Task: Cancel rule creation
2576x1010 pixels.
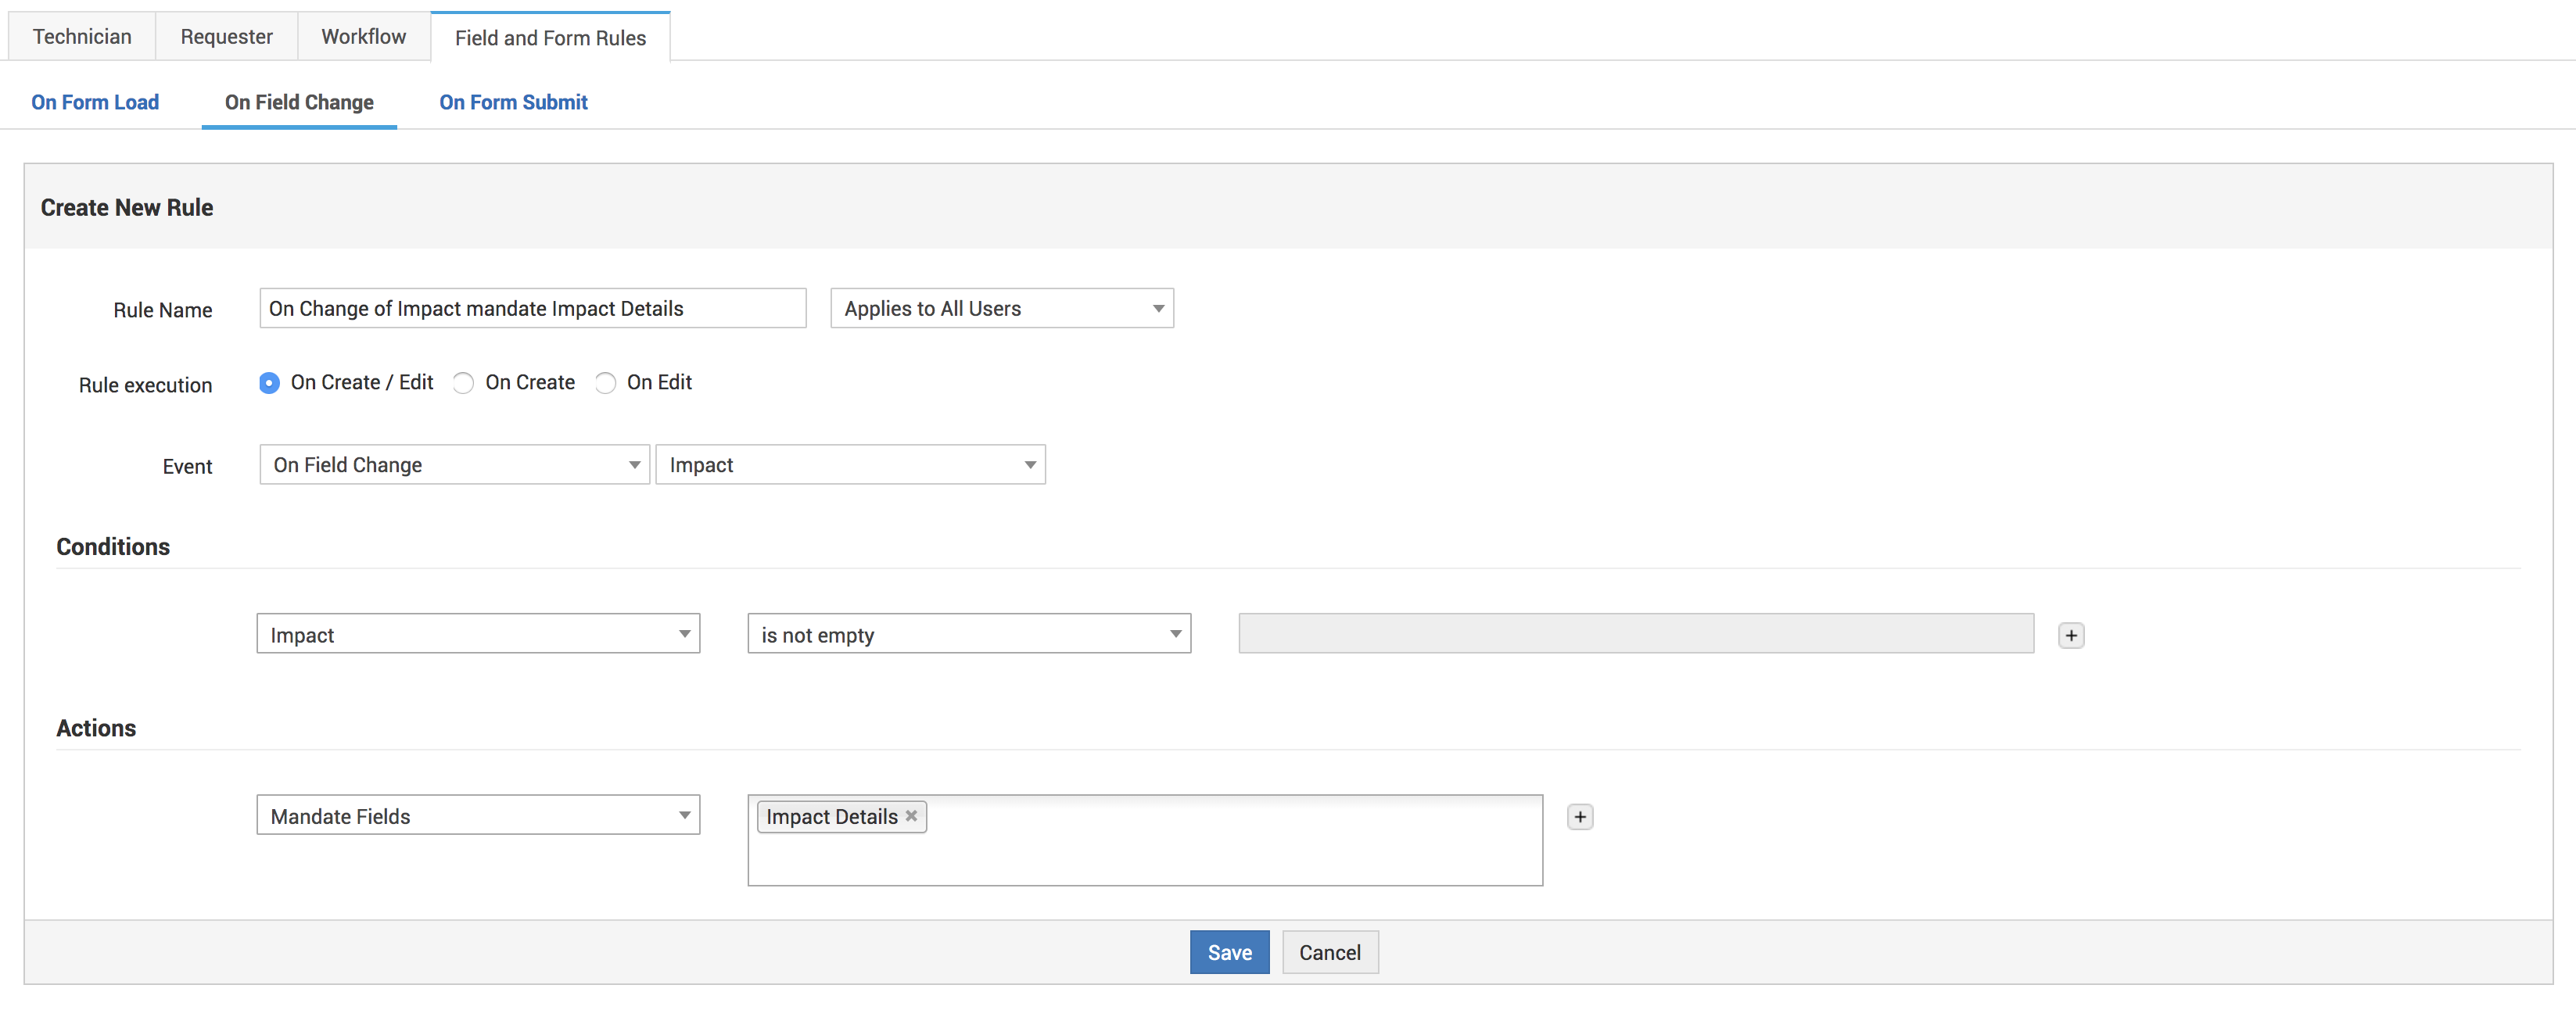Action: [1329, 951]
